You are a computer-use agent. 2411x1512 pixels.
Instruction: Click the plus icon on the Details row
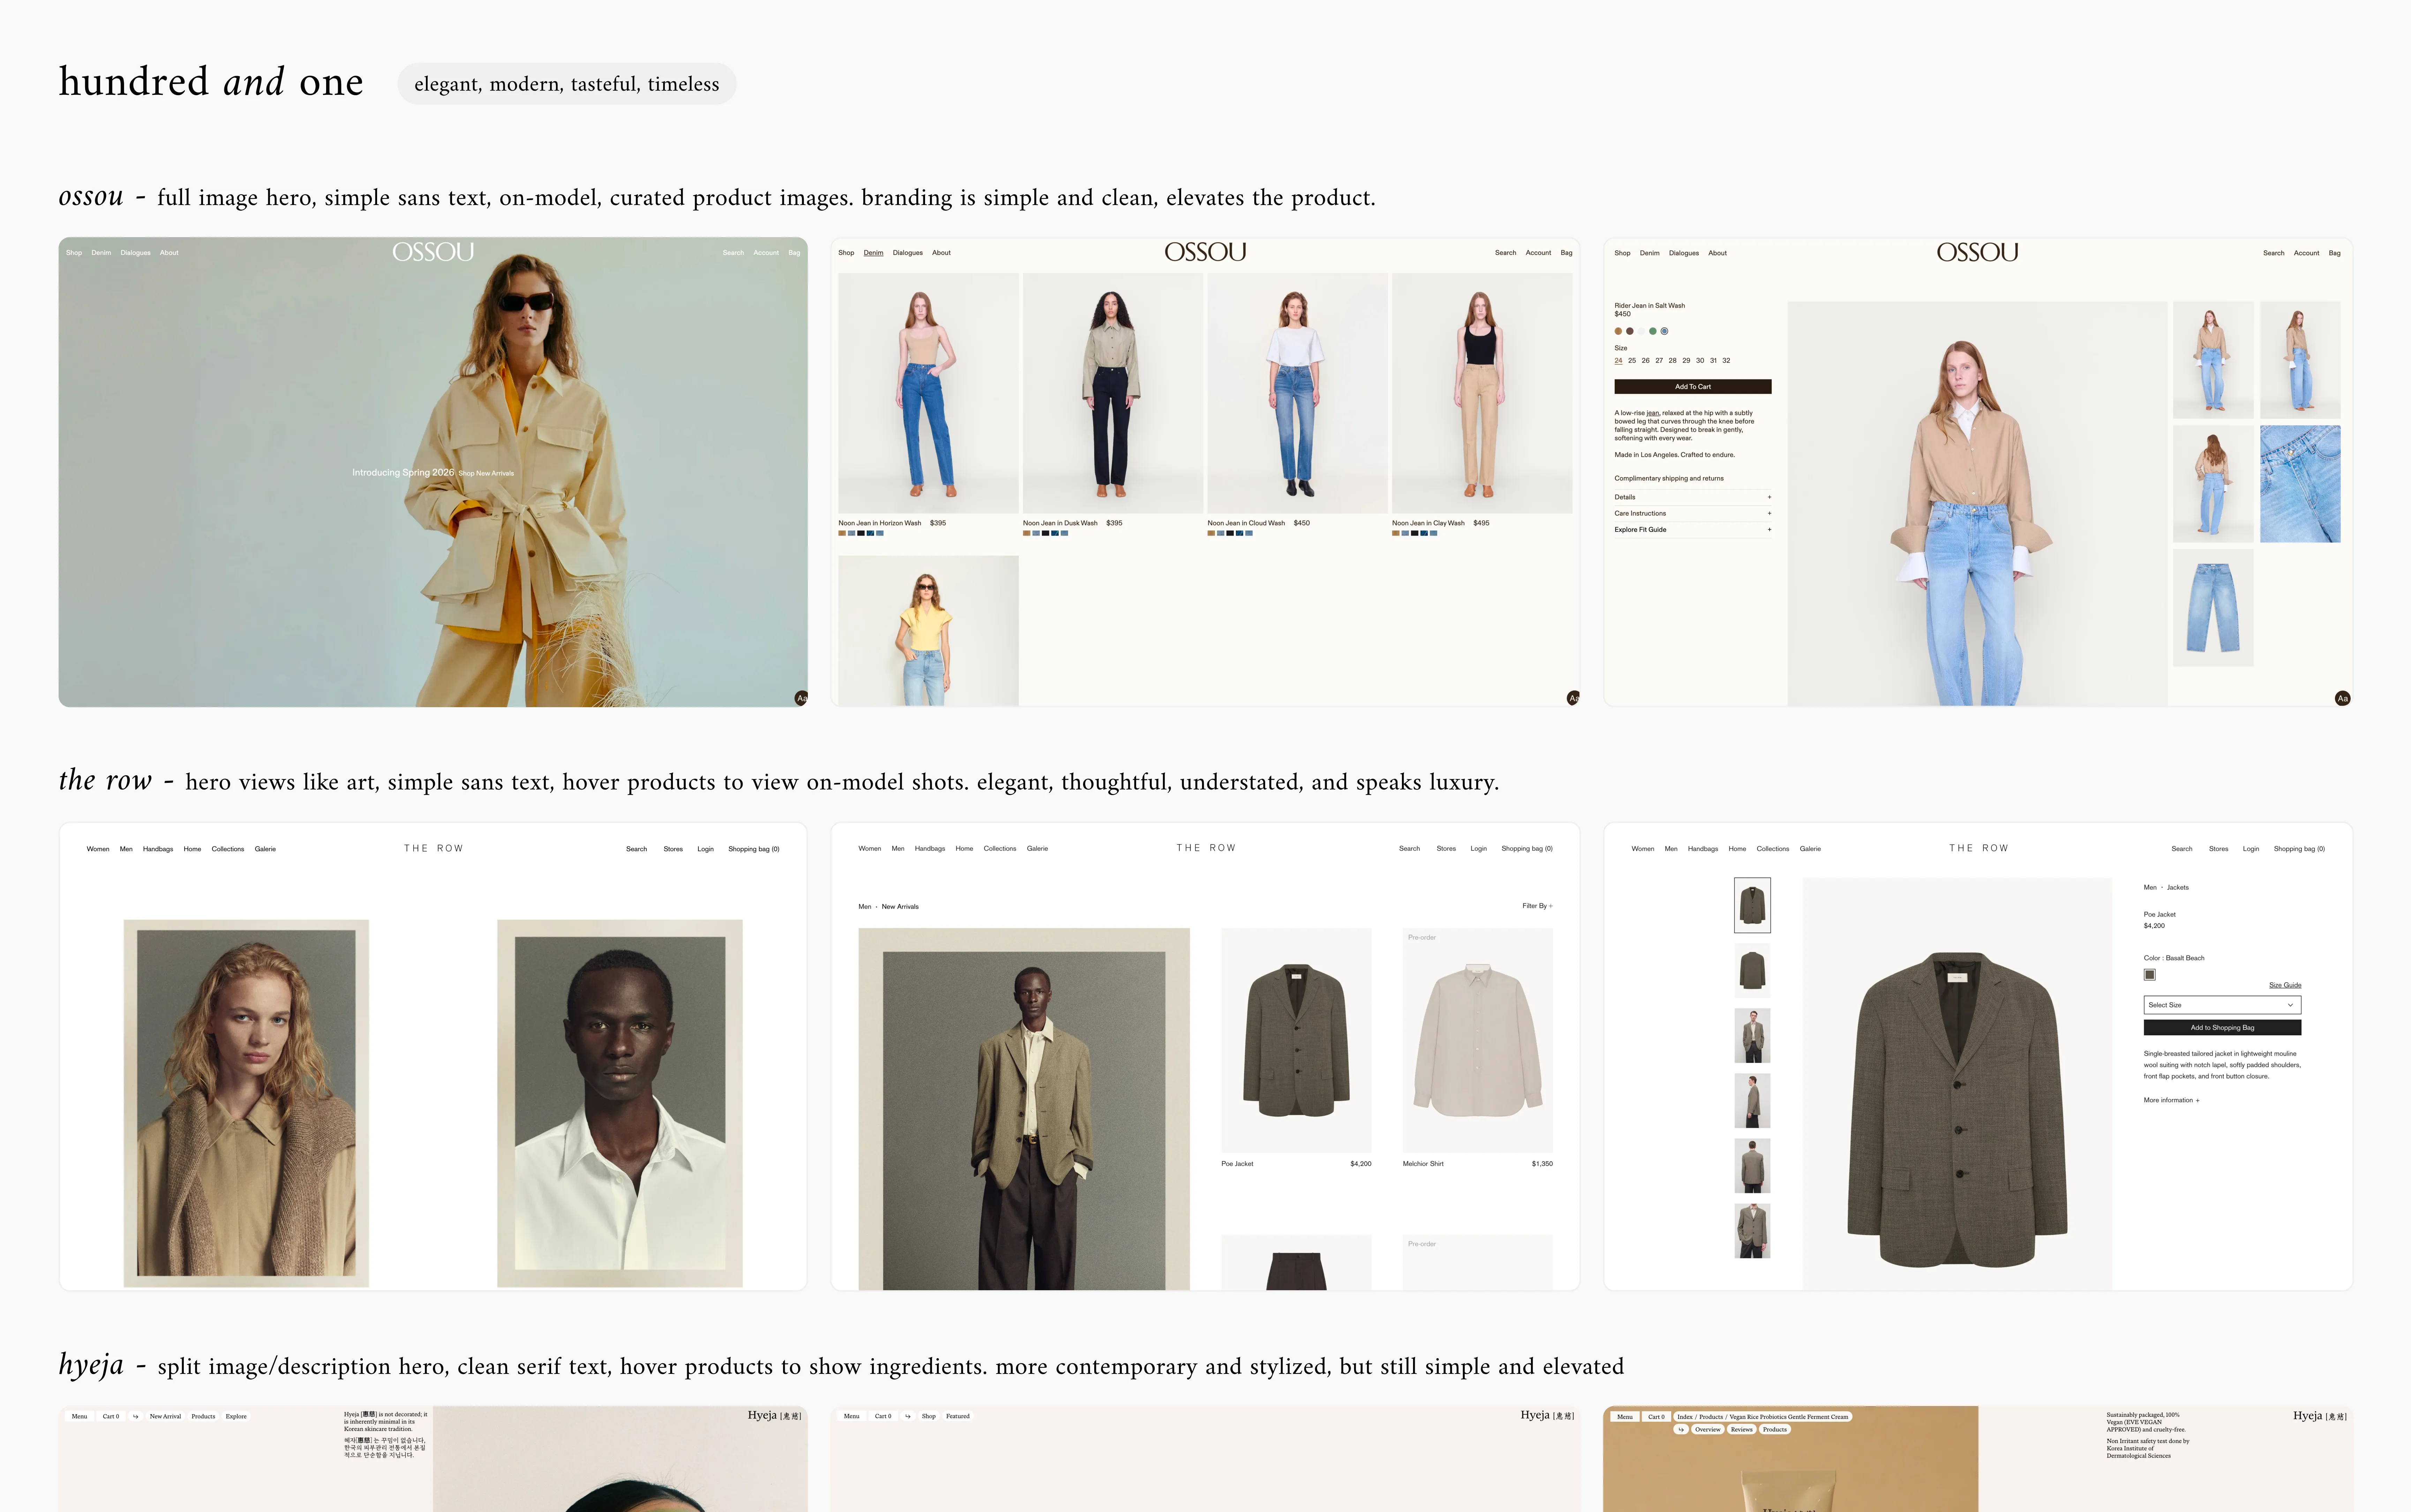coord(1769,497)
